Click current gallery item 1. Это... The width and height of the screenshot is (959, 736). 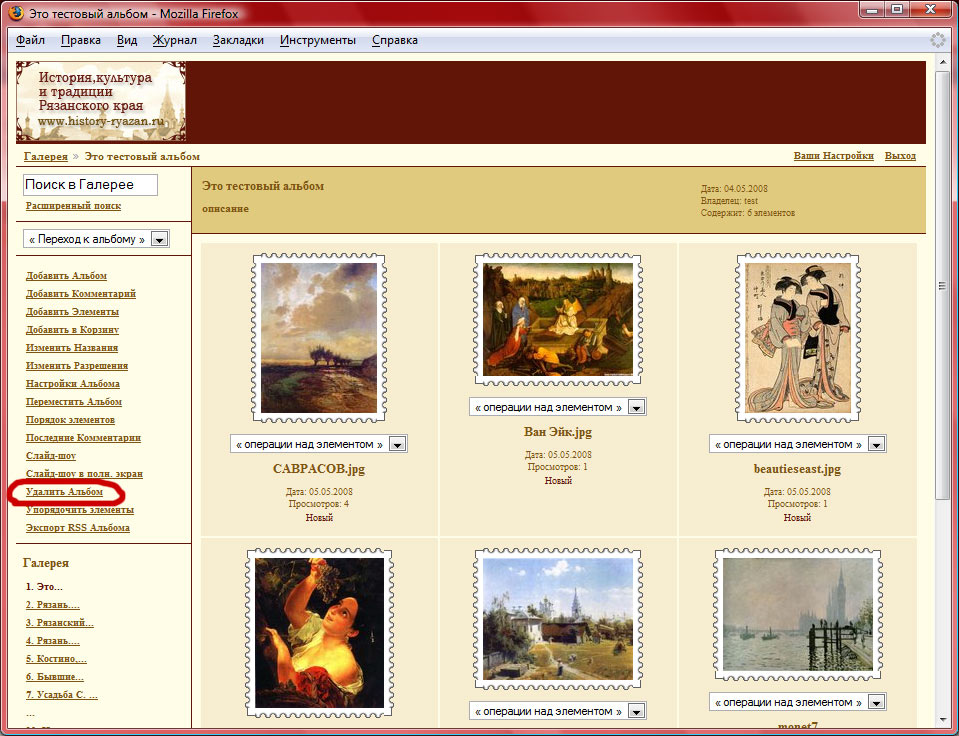coord(44,587)
